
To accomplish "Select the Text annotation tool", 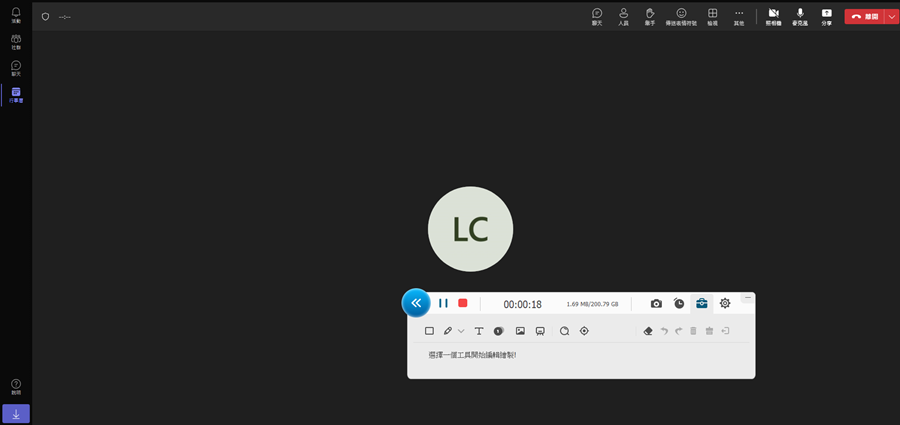I will [x=479, y=331].
